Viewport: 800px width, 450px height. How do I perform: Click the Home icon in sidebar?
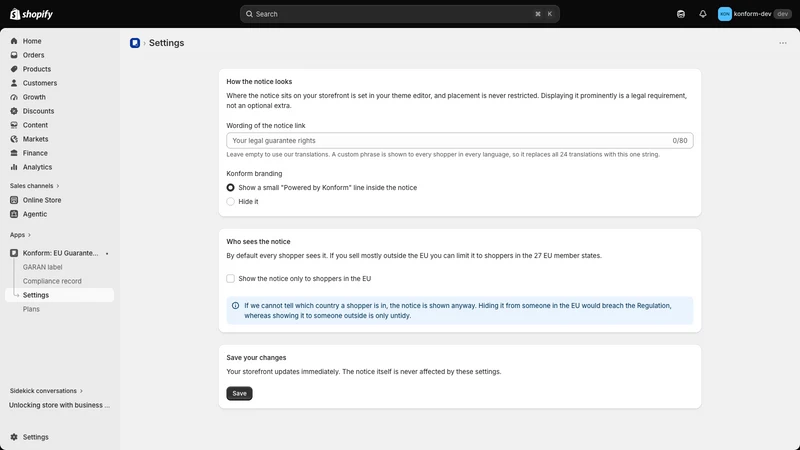(14, 41)
